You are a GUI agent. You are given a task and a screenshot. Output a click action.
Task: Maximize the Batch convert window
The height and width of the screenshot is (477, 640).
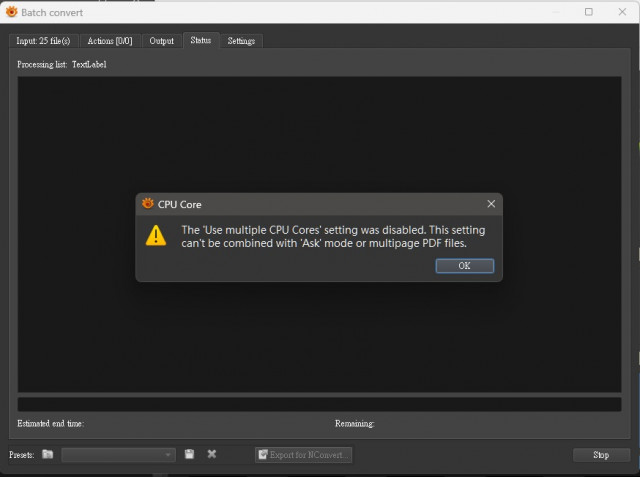point(589,12)
